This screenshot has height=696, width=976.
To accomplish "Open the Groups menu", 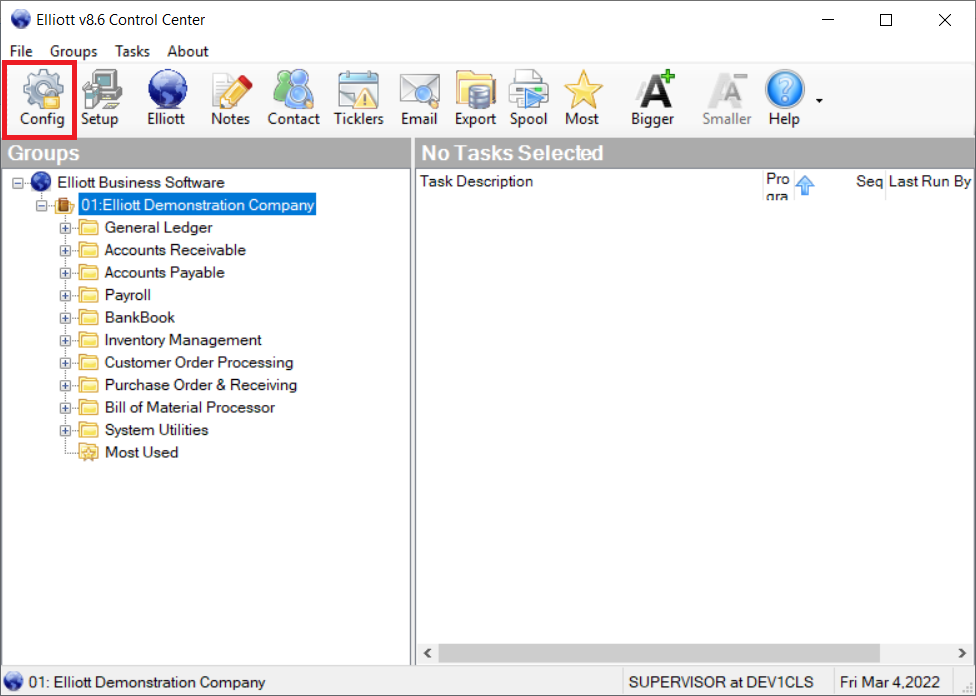I will [x=73, y=51].
